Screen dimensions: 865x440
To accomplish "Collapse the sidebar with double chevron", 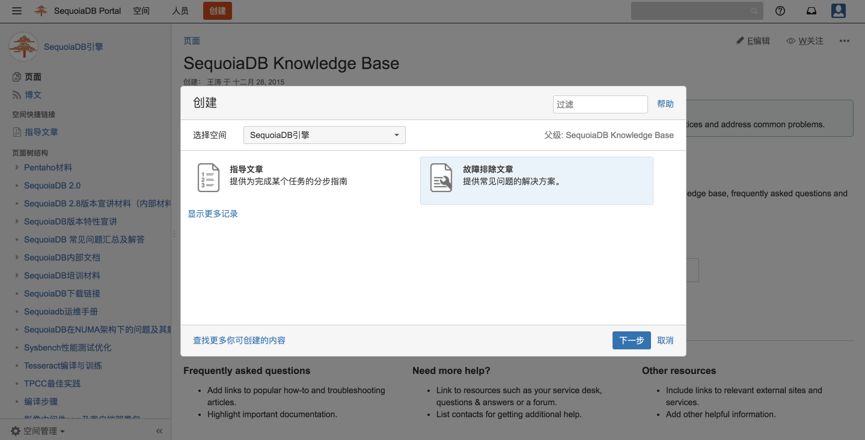I will (x=159, y=431).
